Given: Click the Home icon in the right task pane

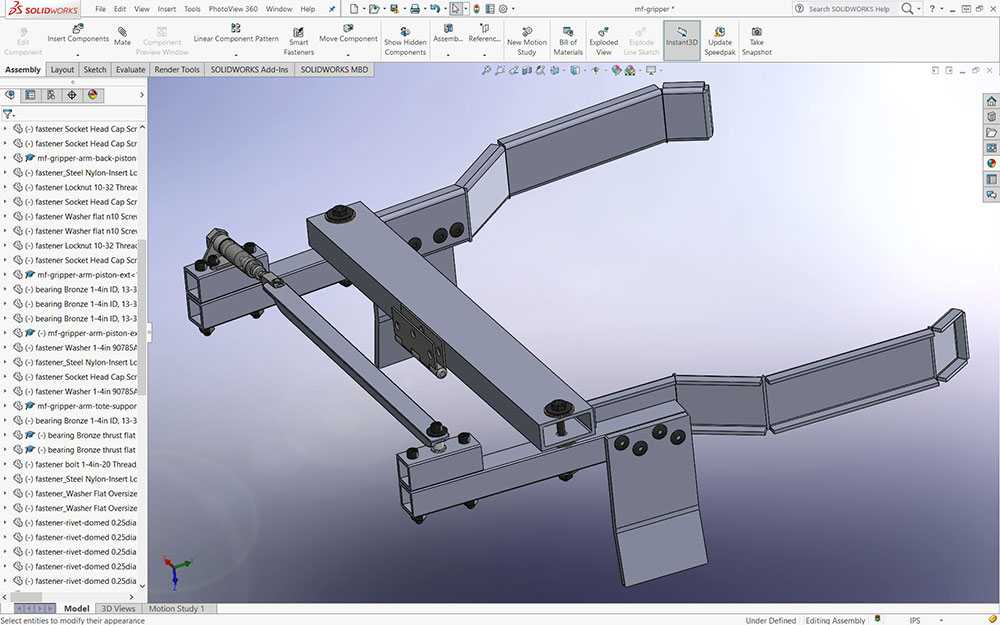Looking at the screenshot, I should click(x=991, y=101).
